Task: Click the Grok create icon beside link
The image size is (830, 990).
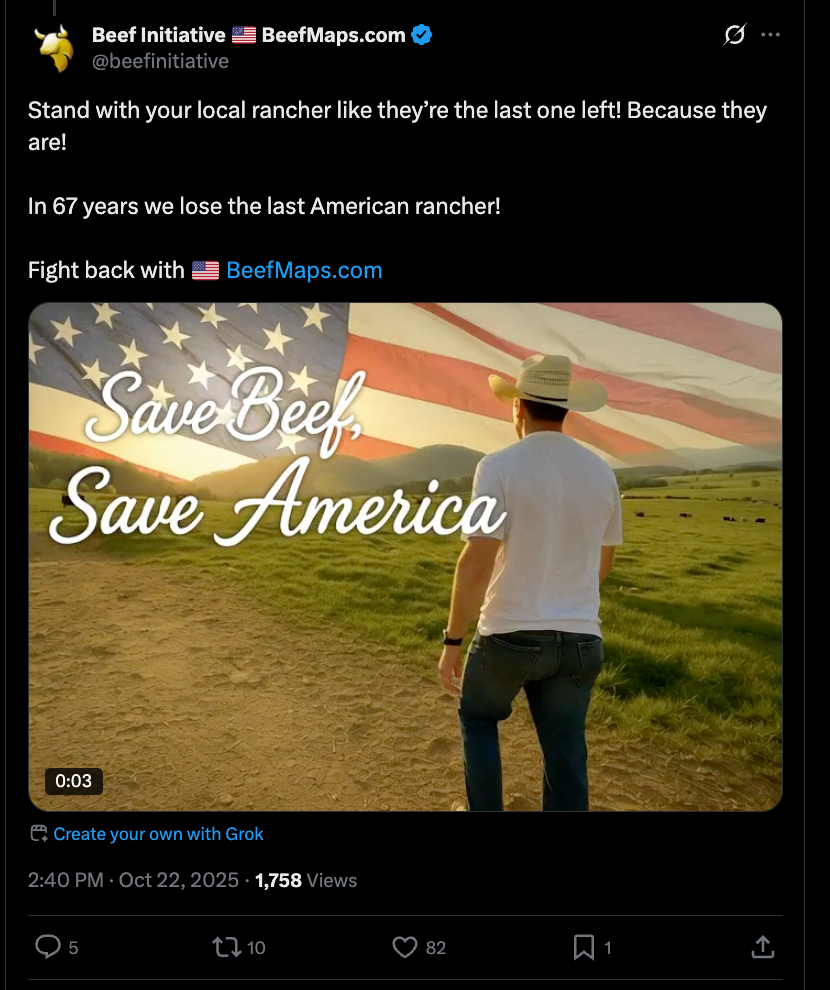Action: (x=39, y=833)
